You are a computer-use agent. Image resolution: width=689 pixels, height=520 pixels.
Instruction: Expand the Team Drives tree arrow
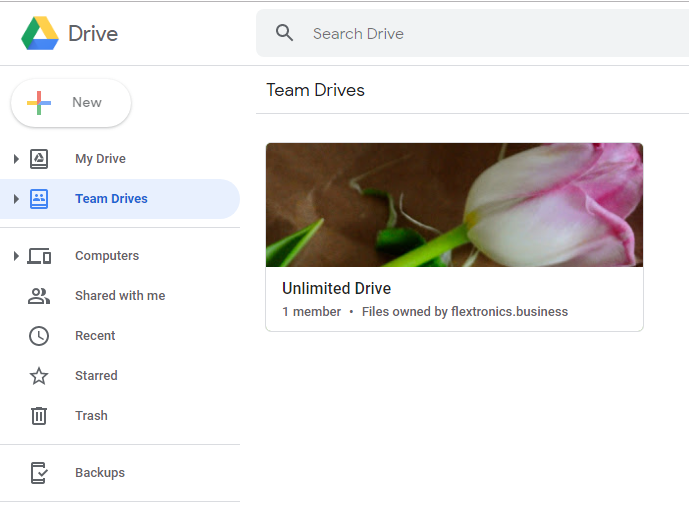pos(16,199)
